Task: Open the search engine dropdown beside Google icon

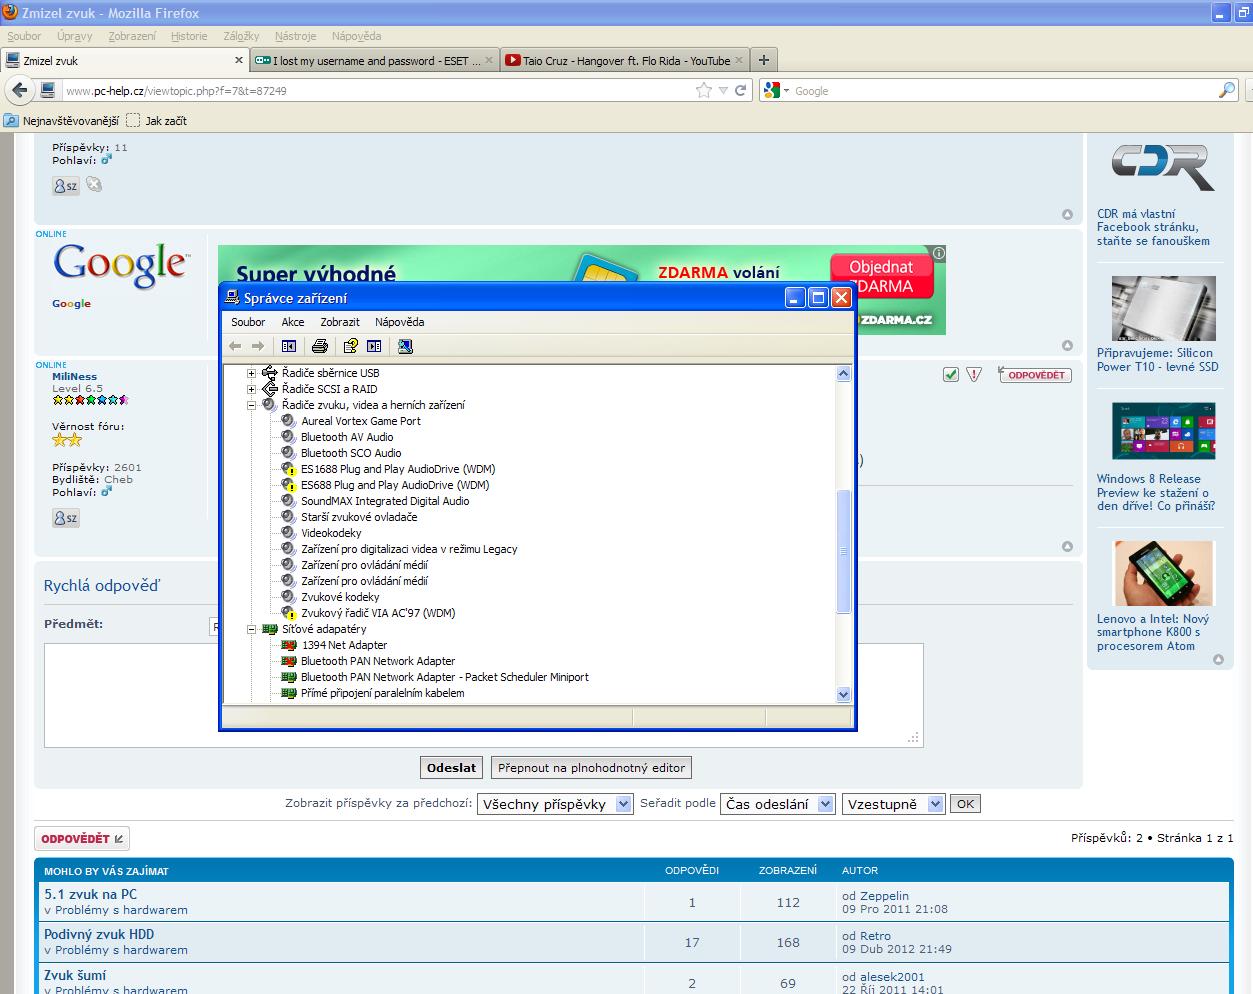Action: [x=786, y=90]
